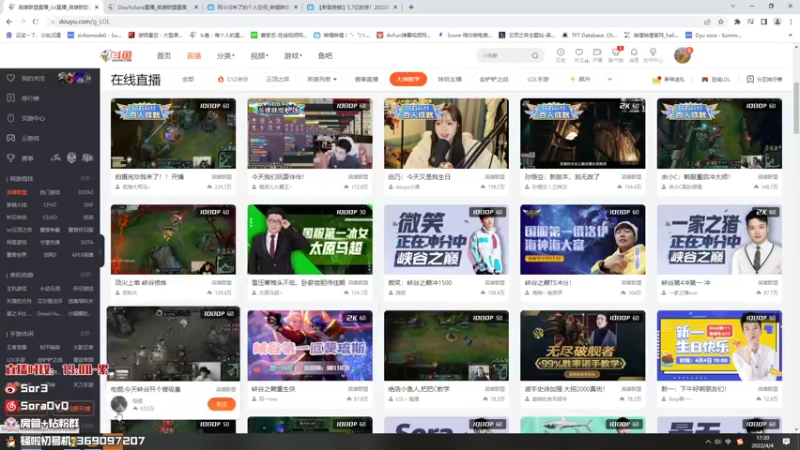Open the Douyu logo homepage
Screen dimensions: 800x450
click(x=116, y=56)
